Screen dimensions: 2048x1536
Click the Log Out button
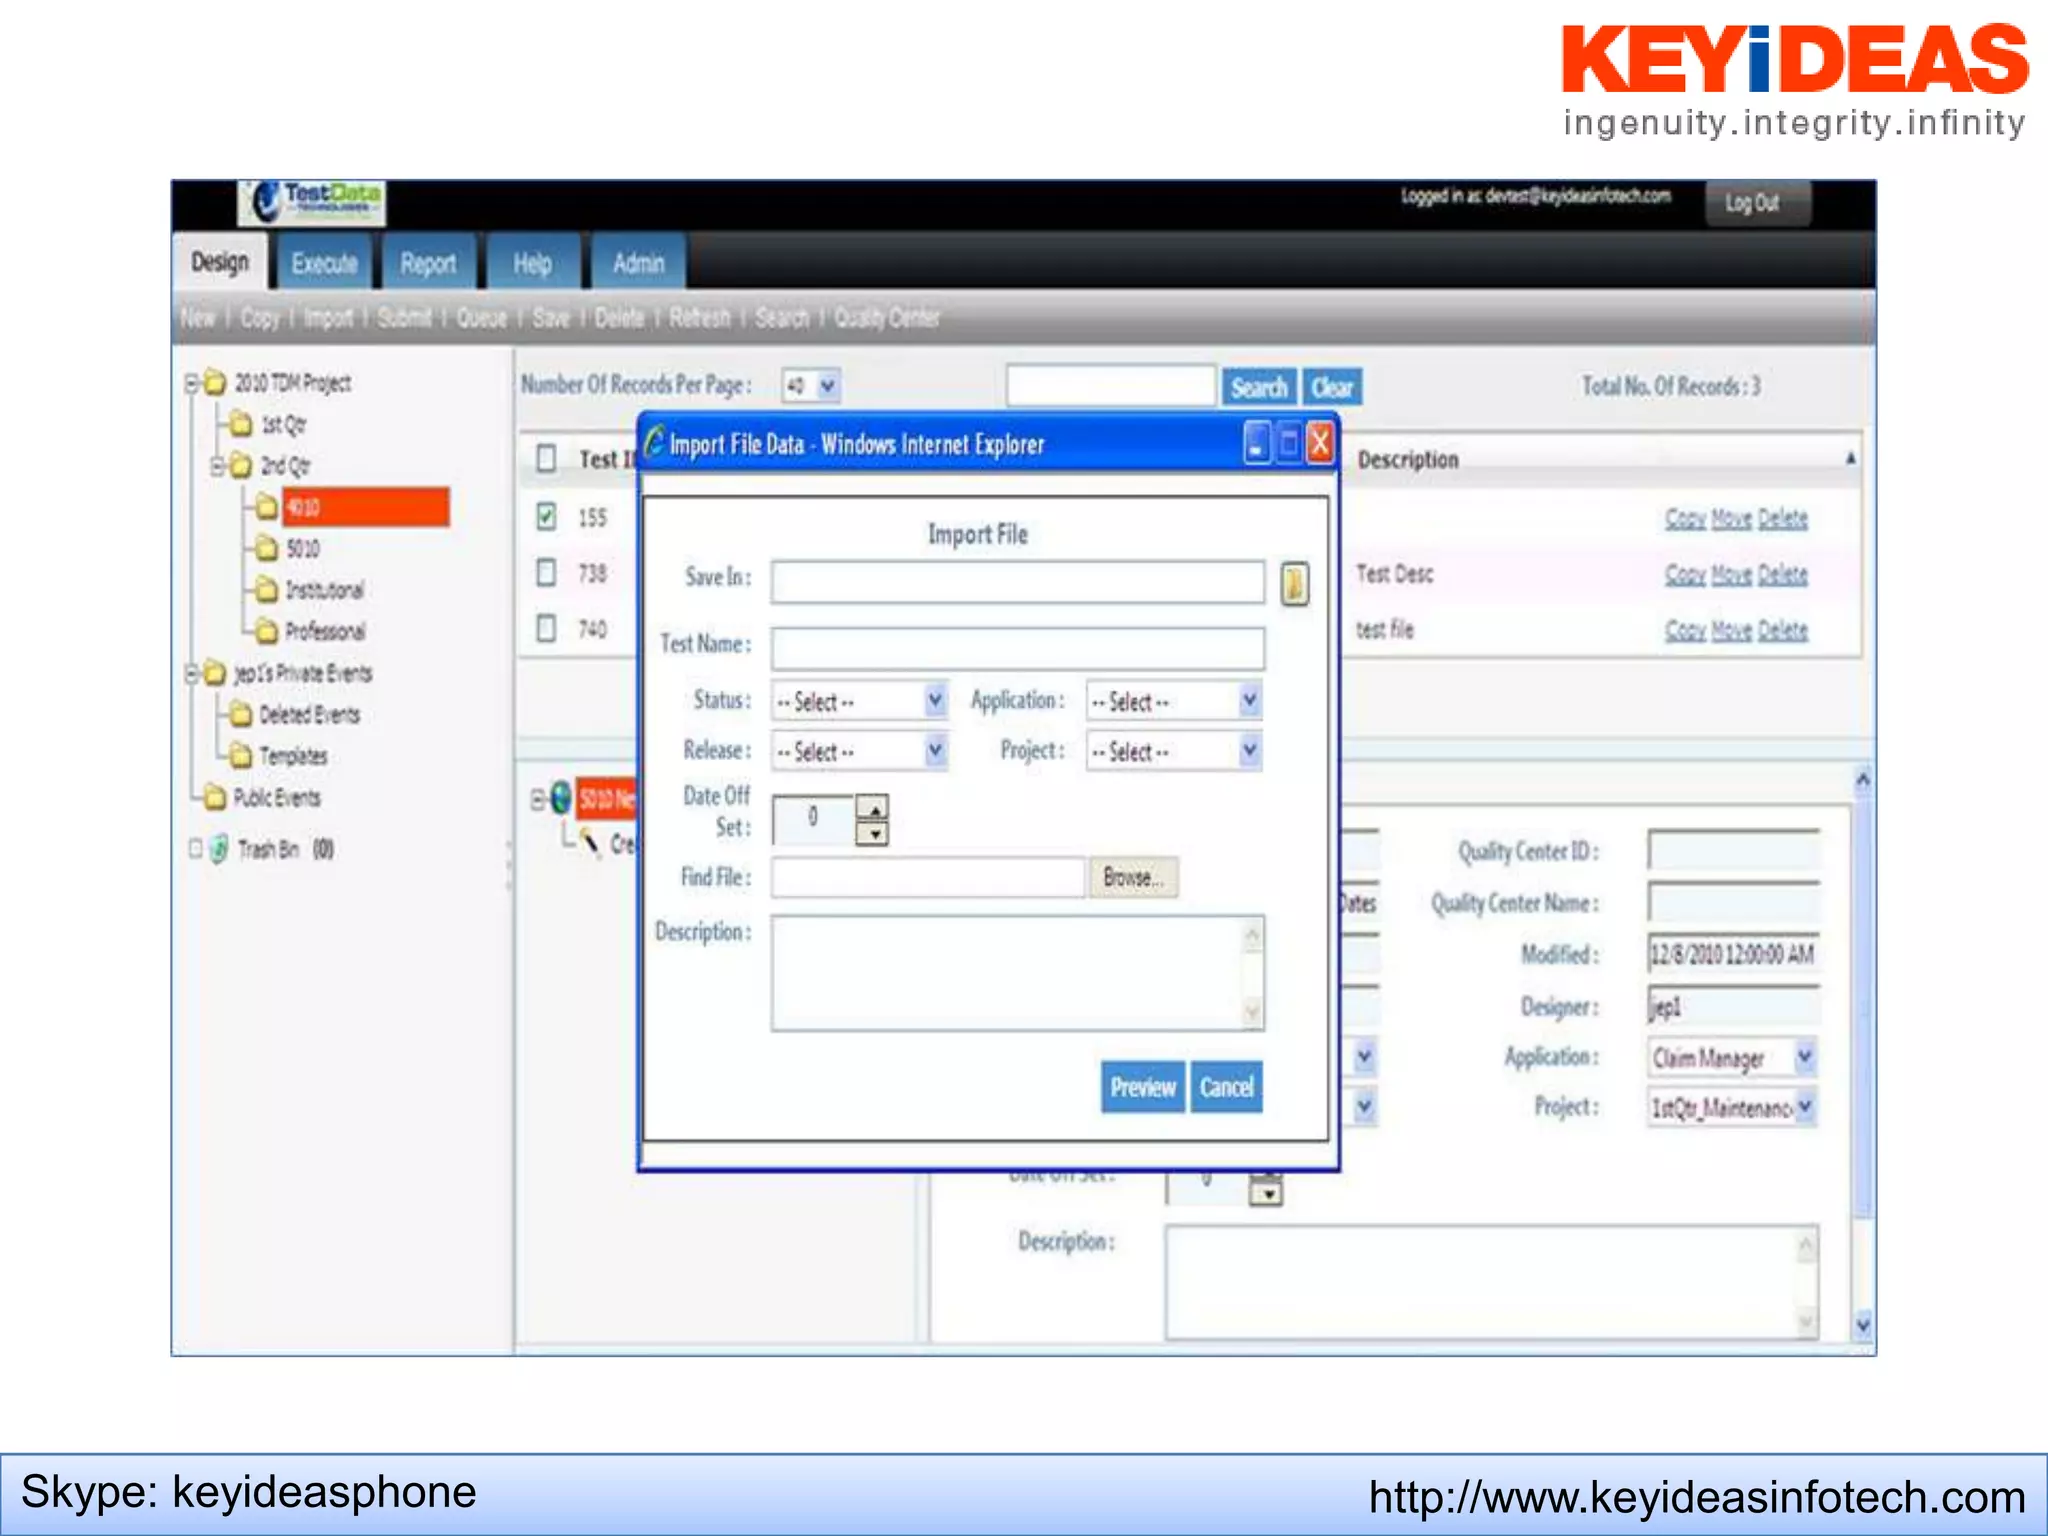[x=1757, y=203]
